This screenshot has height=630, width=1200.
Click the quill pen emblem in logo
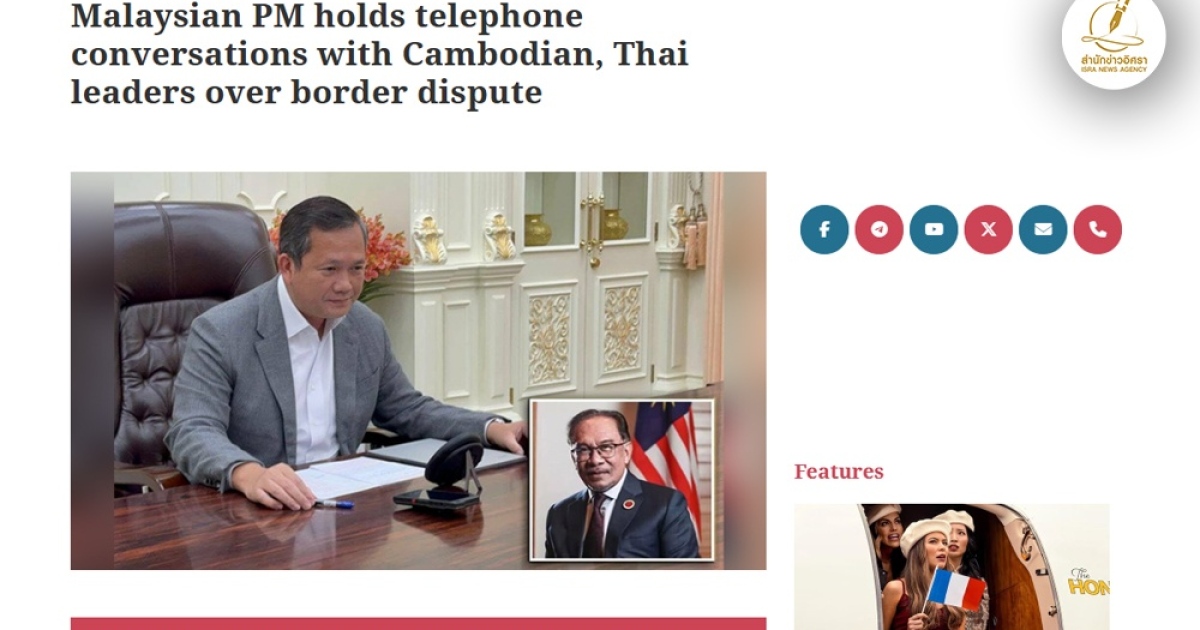click(x=1113, y=24)
